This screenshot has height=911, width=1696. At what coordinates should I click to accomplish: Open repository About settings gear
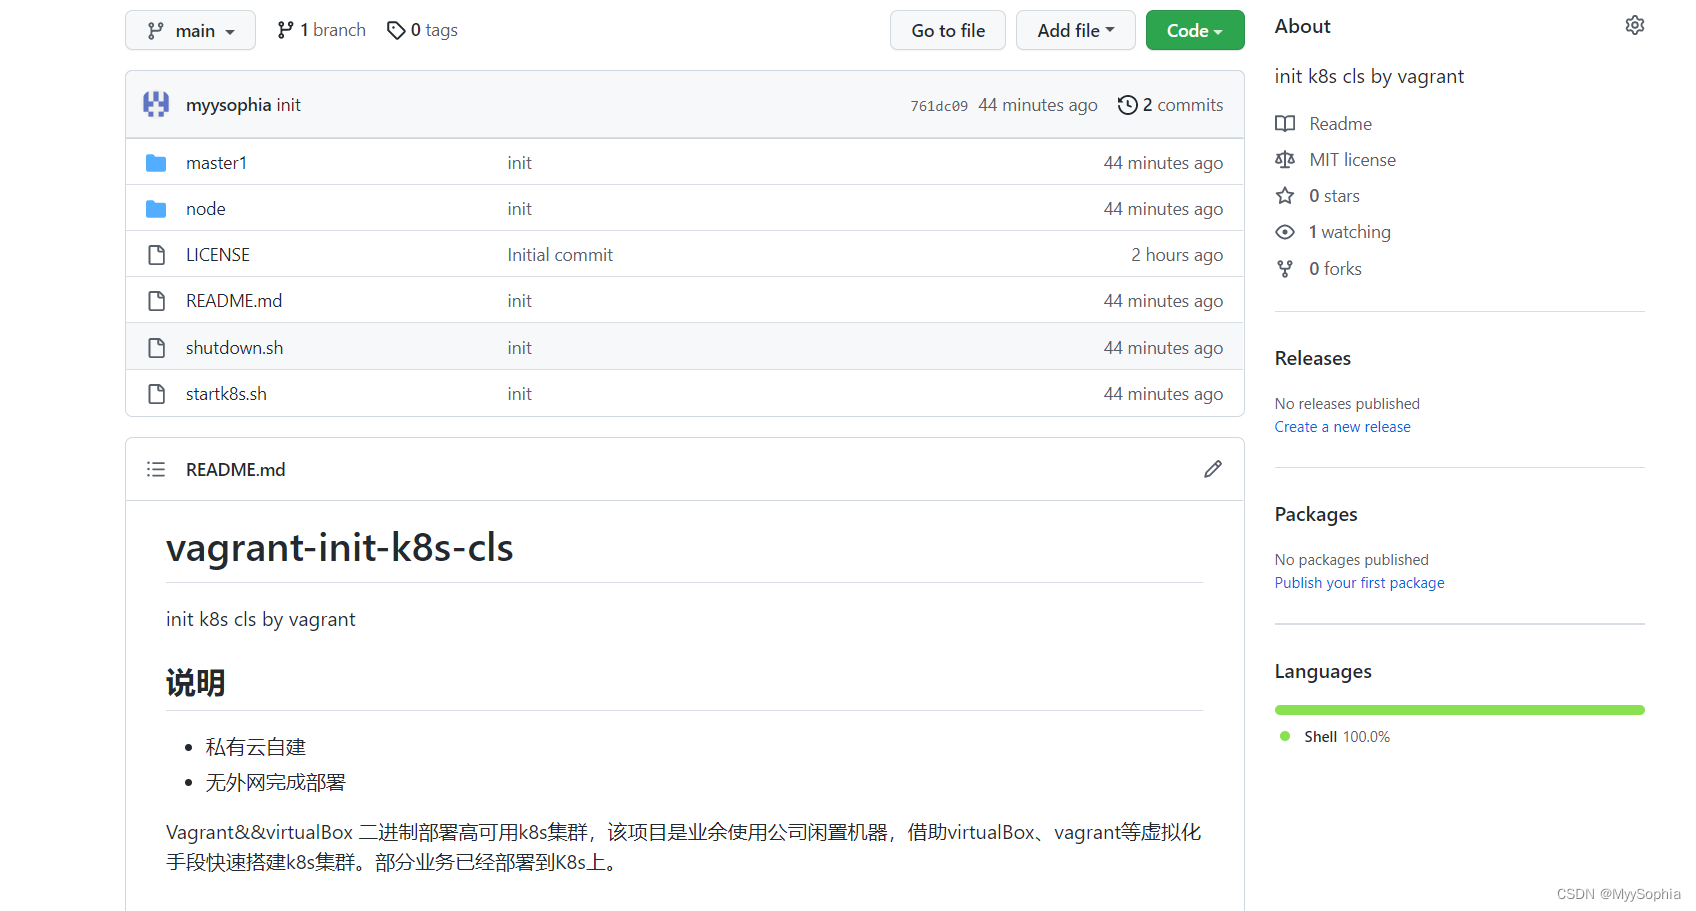1635,25
